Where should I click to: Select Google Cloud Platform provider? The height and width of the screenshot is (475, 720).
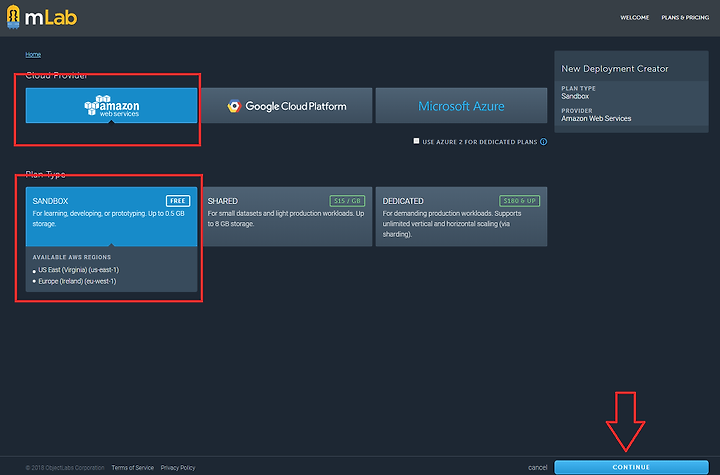pos(287,106)
